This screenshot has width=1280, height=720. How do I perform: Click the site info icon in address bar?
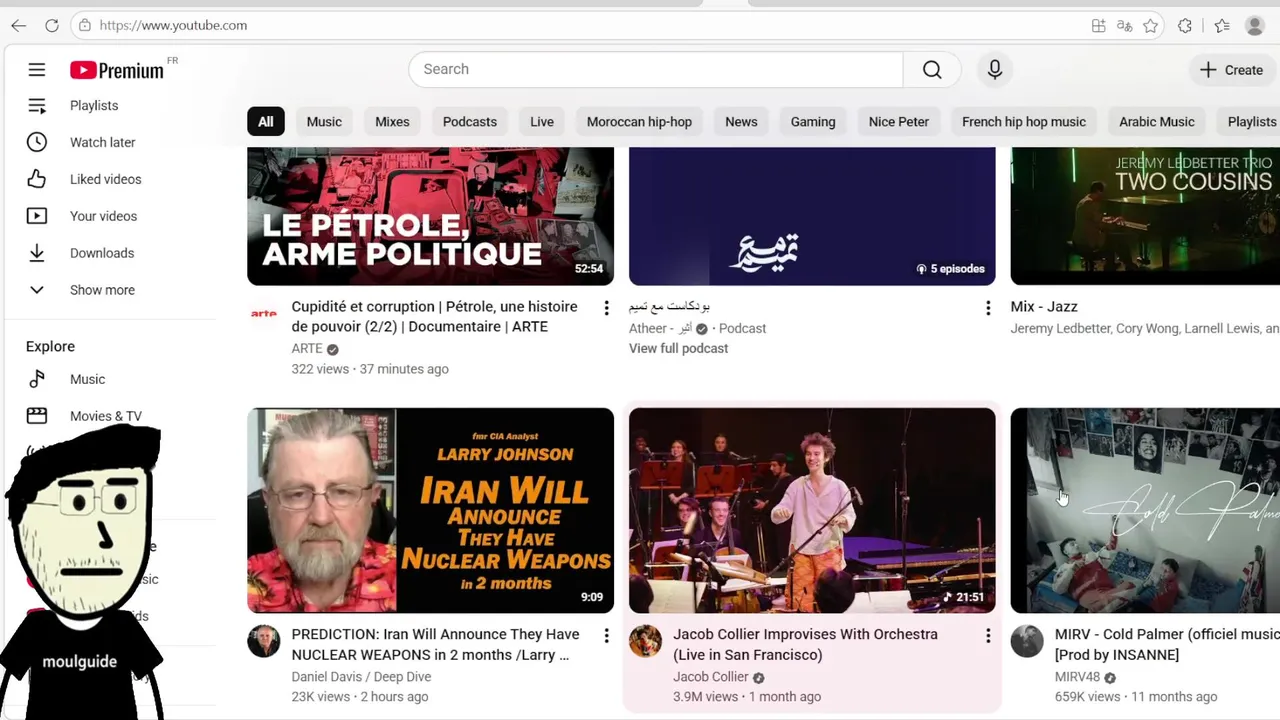85,25
